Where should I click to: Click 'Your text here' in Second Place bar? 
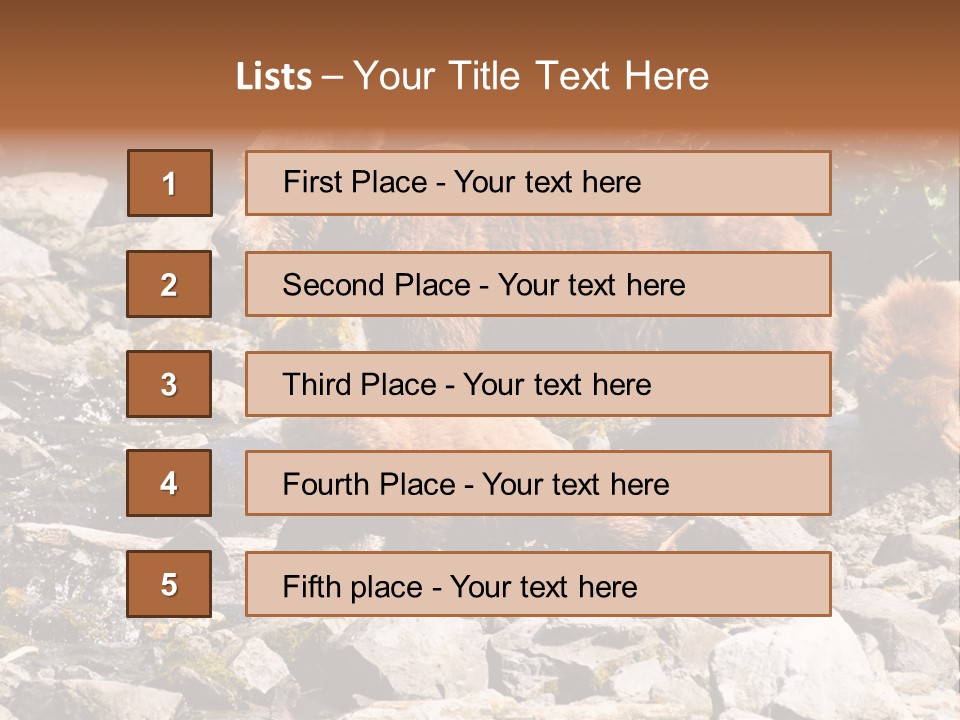591,285
